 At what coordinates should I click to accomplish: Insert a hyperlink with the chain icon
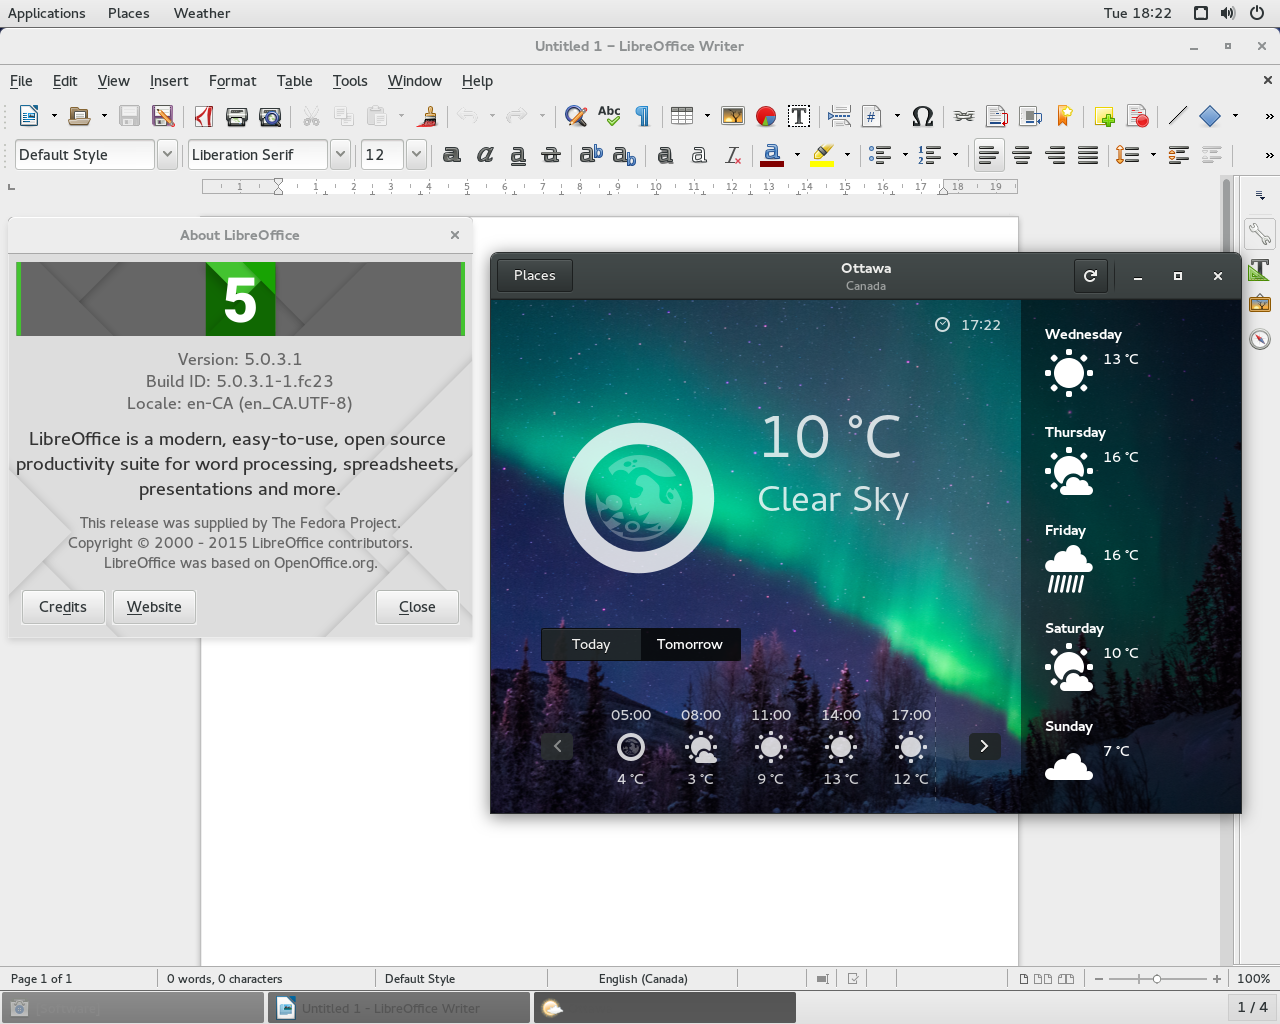(964, 116)
